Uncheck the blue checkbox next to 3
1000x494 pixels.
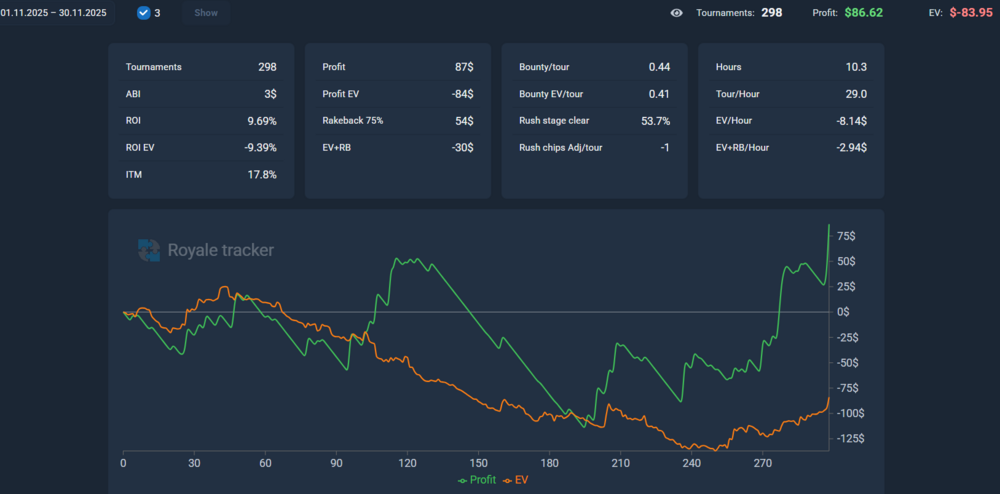coord(143,13)
